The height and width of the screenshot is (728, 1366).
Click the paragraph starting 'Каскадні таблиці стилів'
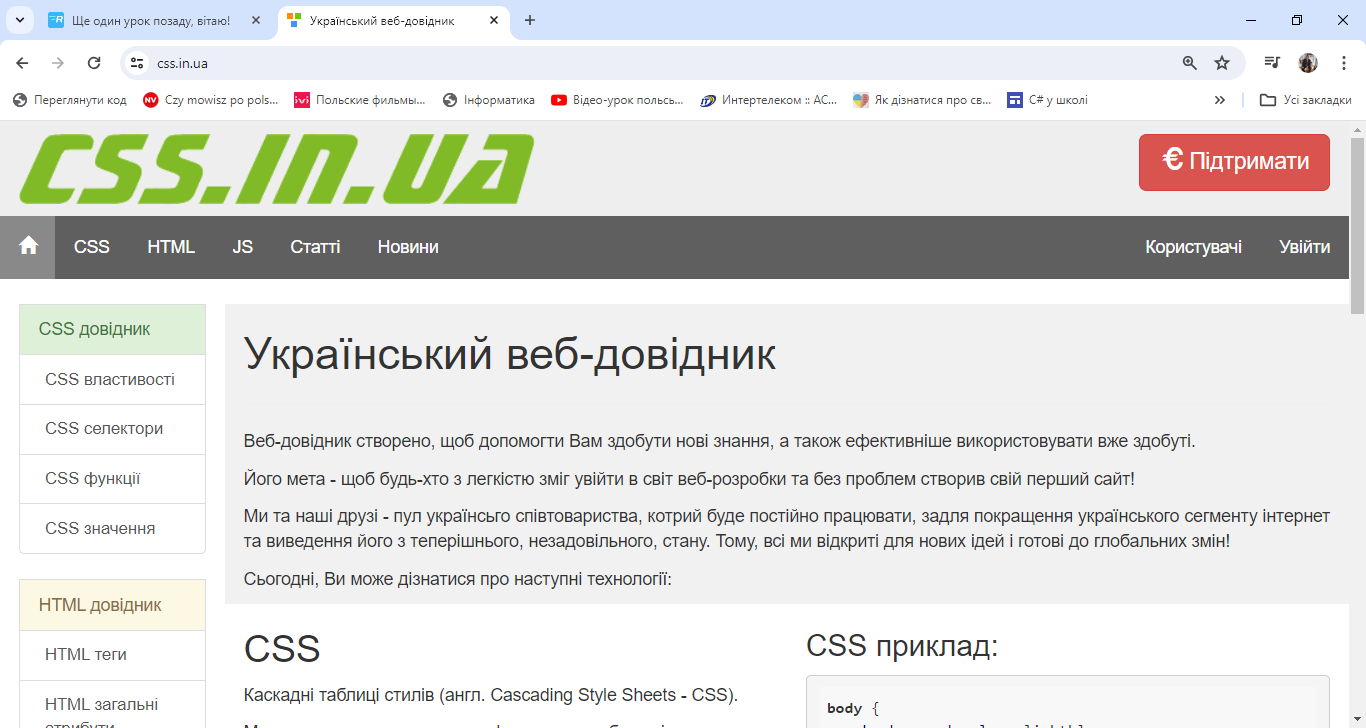tap(490, 695)
